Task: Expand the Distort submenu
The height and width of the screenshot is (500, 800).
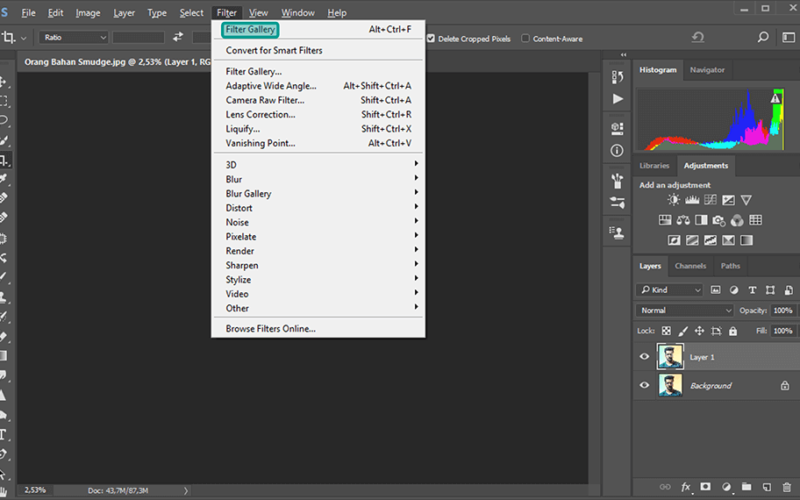Action: pos(320,208)
